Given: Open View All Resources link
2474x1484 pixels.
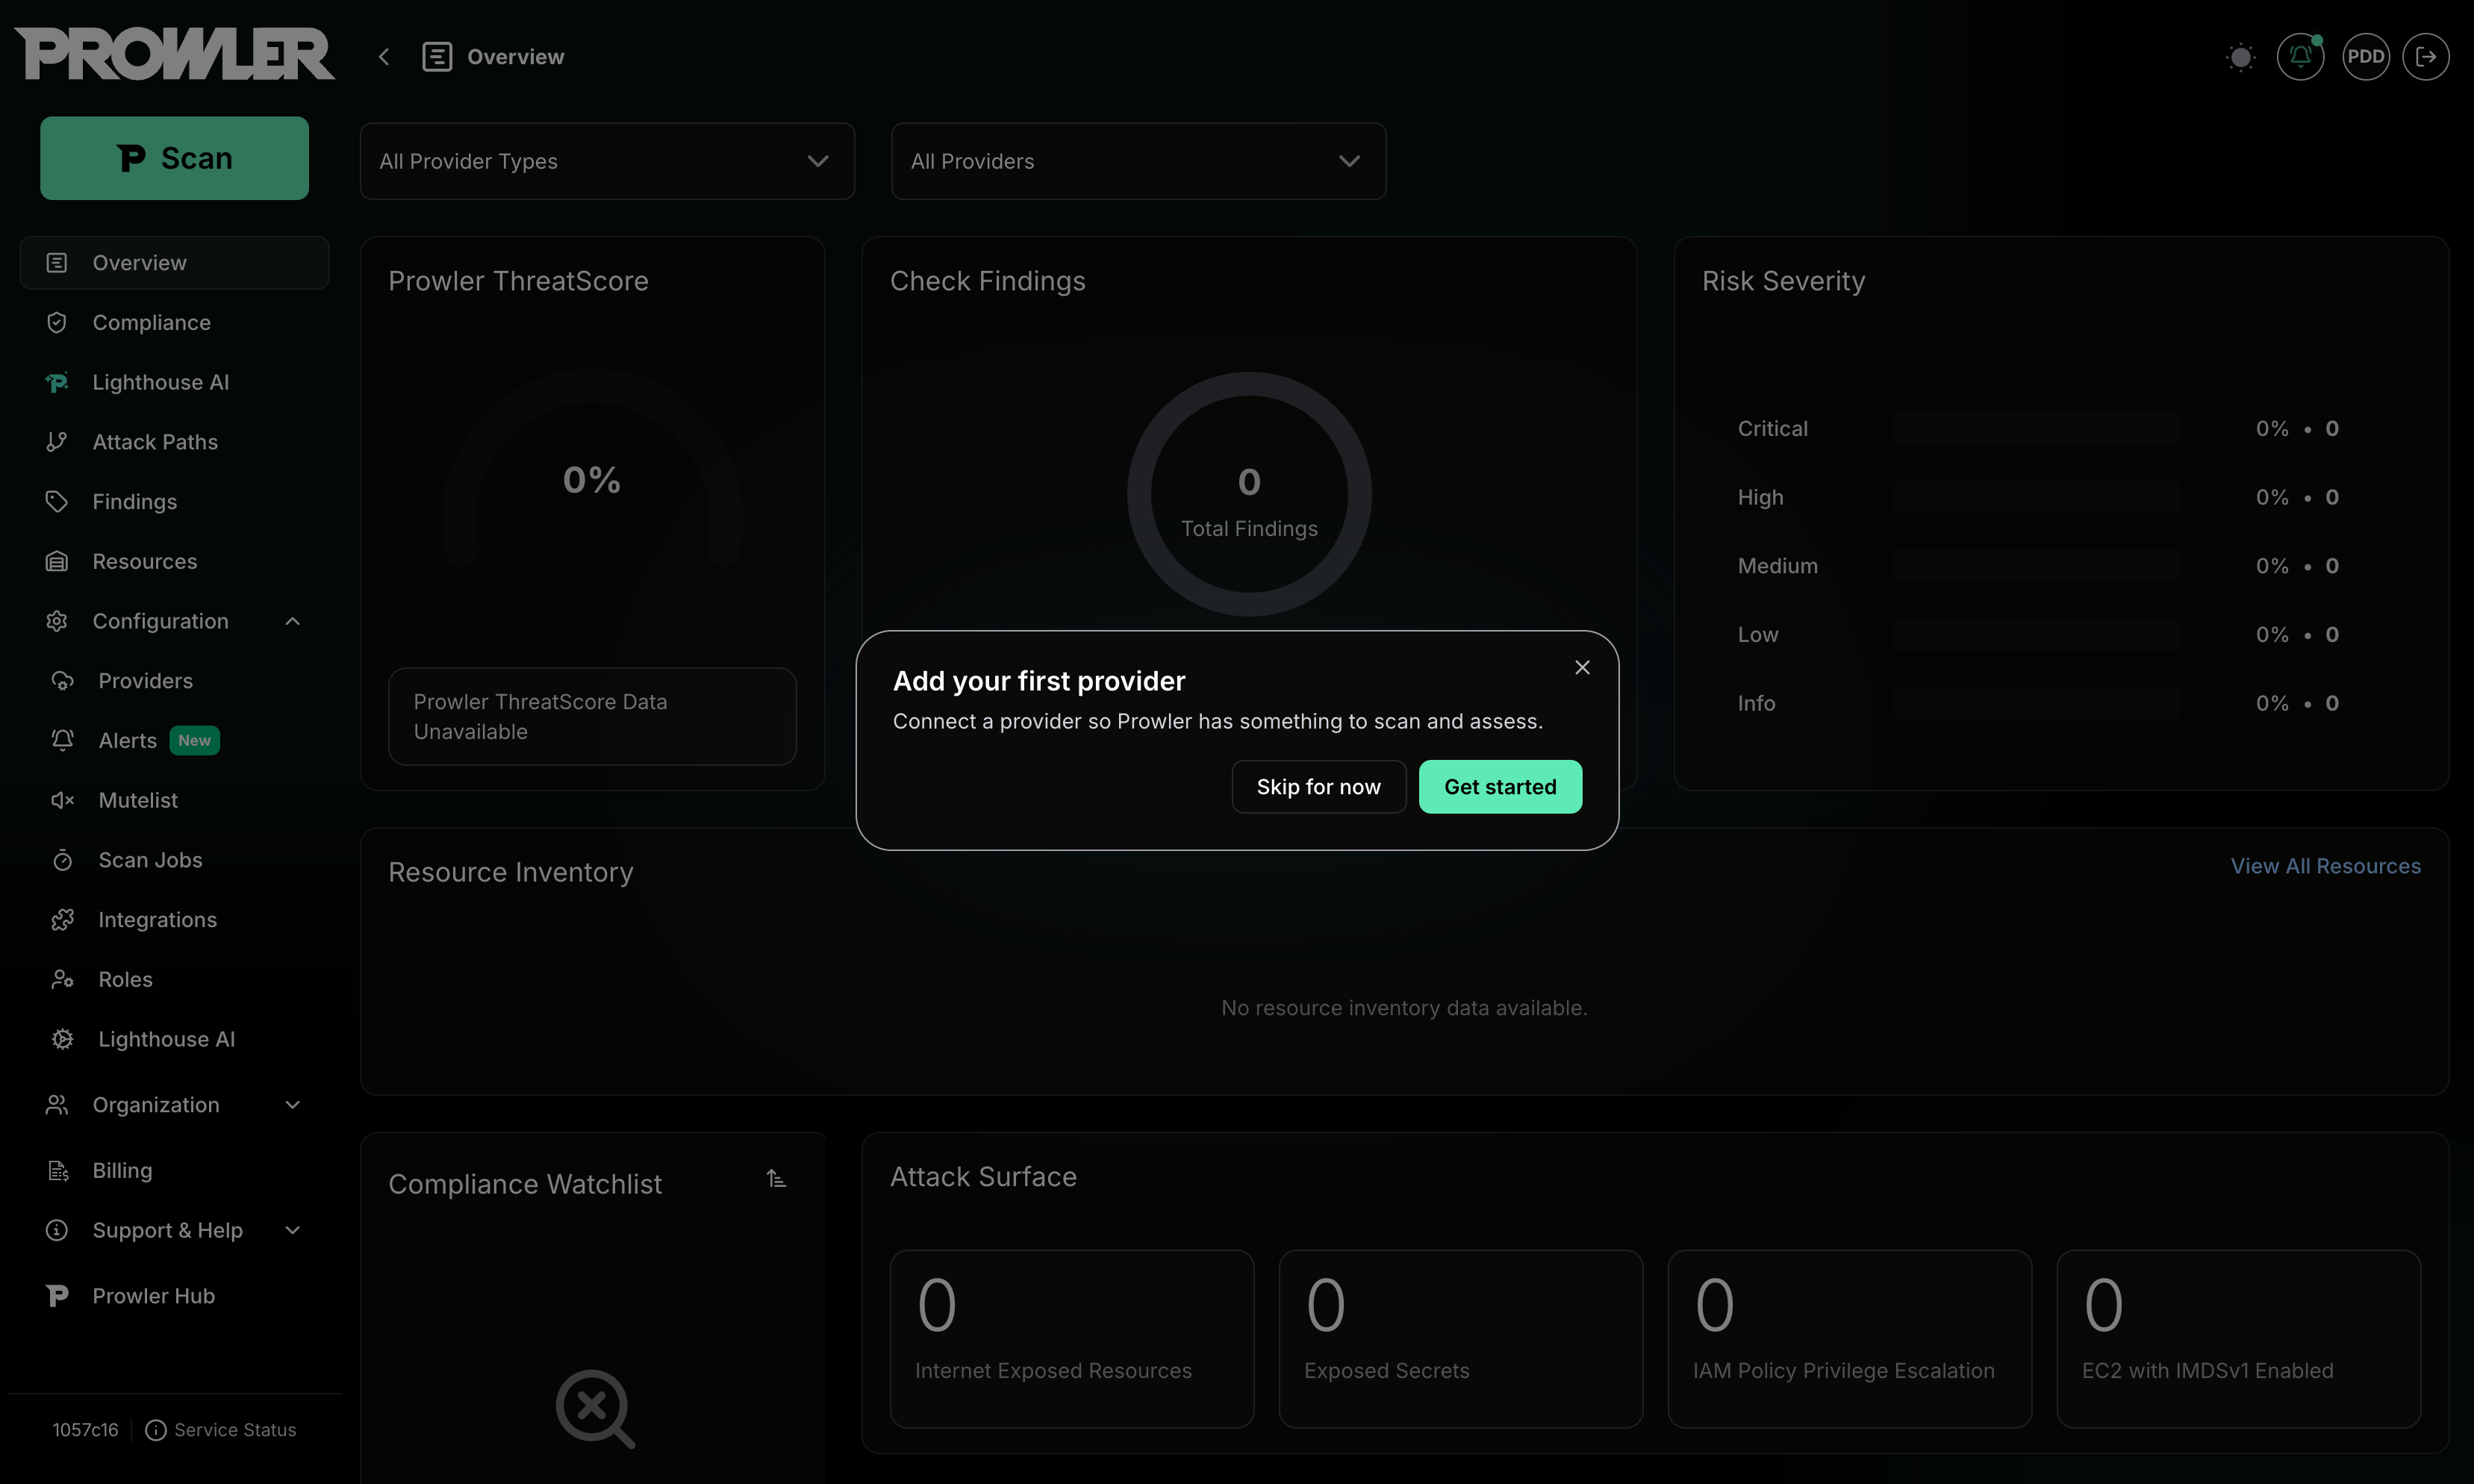Looking at the screenshot, I should click(2325, 866).
